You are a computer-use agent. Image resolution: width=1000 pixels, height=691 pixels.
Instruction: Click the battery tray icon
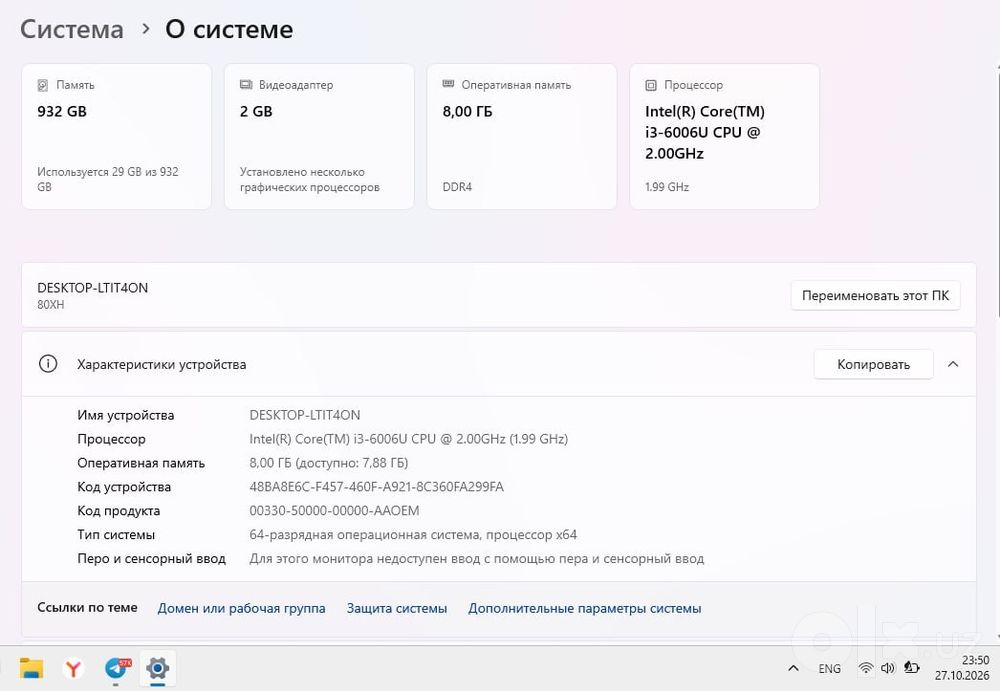coord(912,668)
